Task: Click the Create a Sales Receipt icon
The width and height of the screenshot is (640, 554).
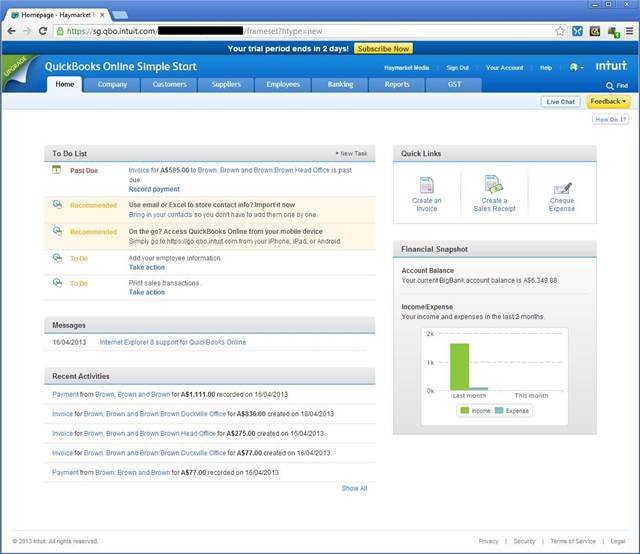Action: click(x=493, y=184)
